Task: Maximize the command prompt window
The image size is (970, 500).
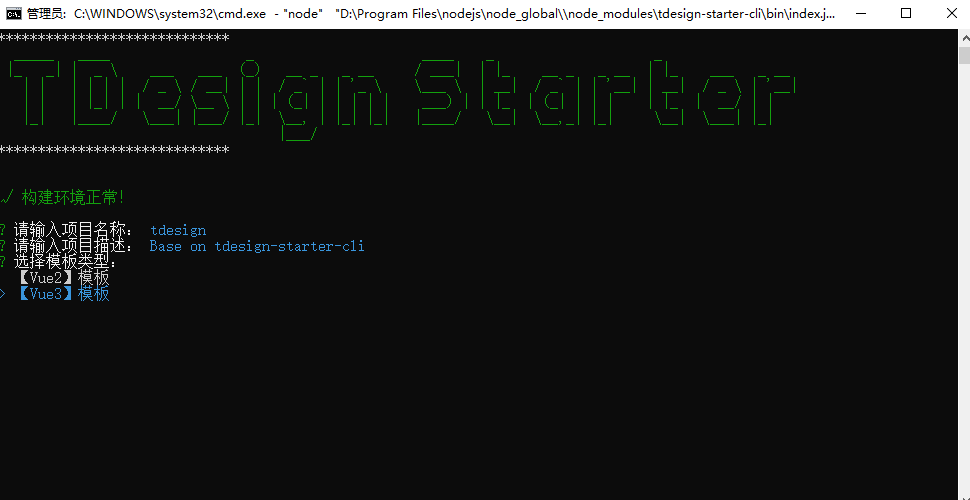Action: click(906, 13)
